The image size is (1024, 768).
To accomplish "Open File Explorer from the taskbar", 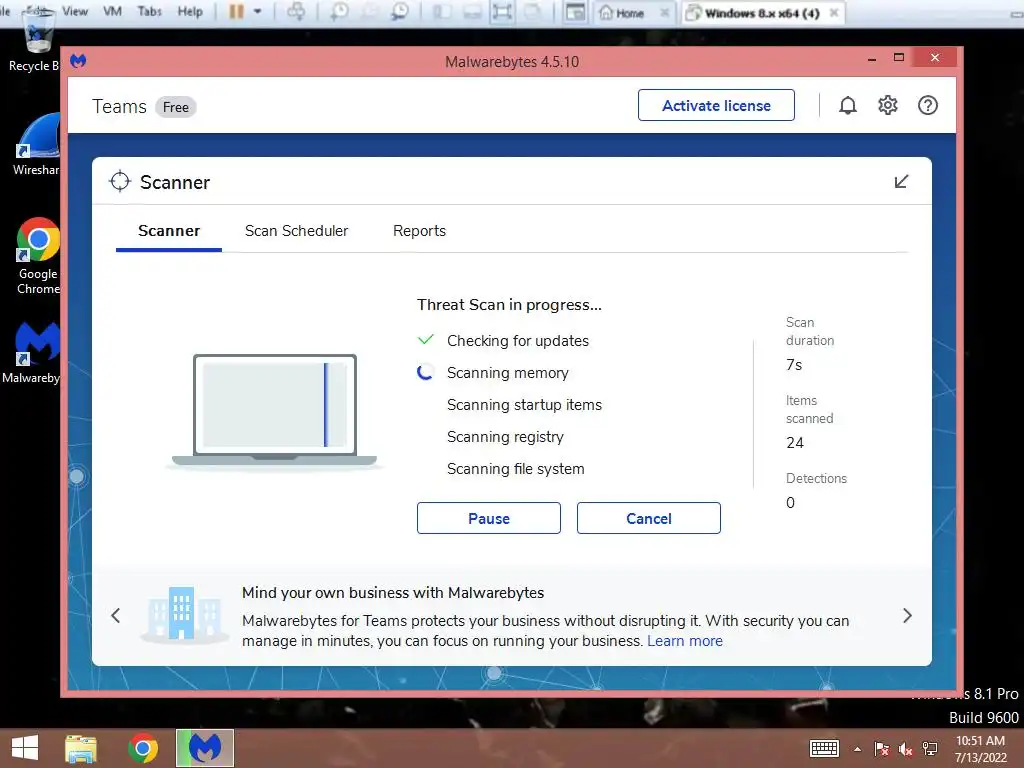I will tap(81, 748).
